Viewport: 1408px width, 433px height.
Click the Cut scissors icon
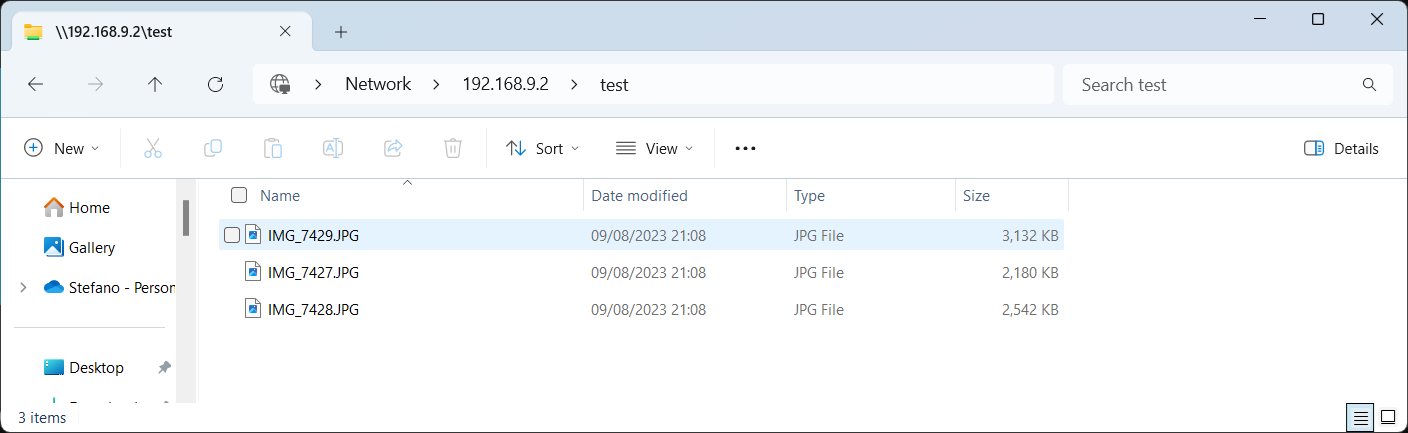[152, 148]
